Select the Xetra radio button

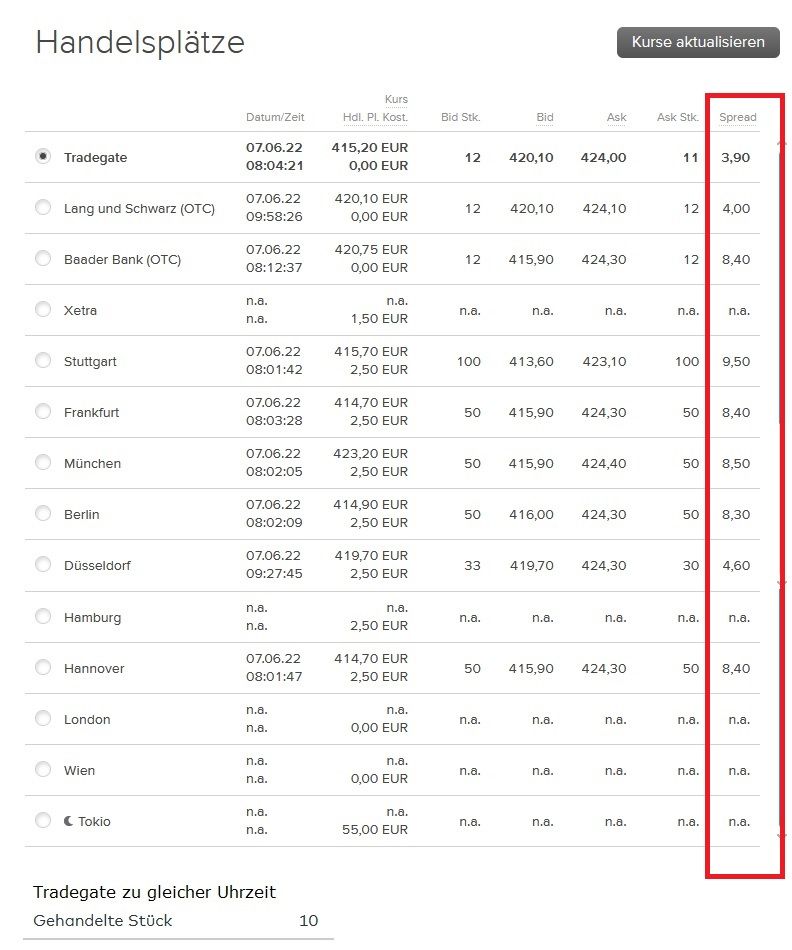click(x=43, y=309)
